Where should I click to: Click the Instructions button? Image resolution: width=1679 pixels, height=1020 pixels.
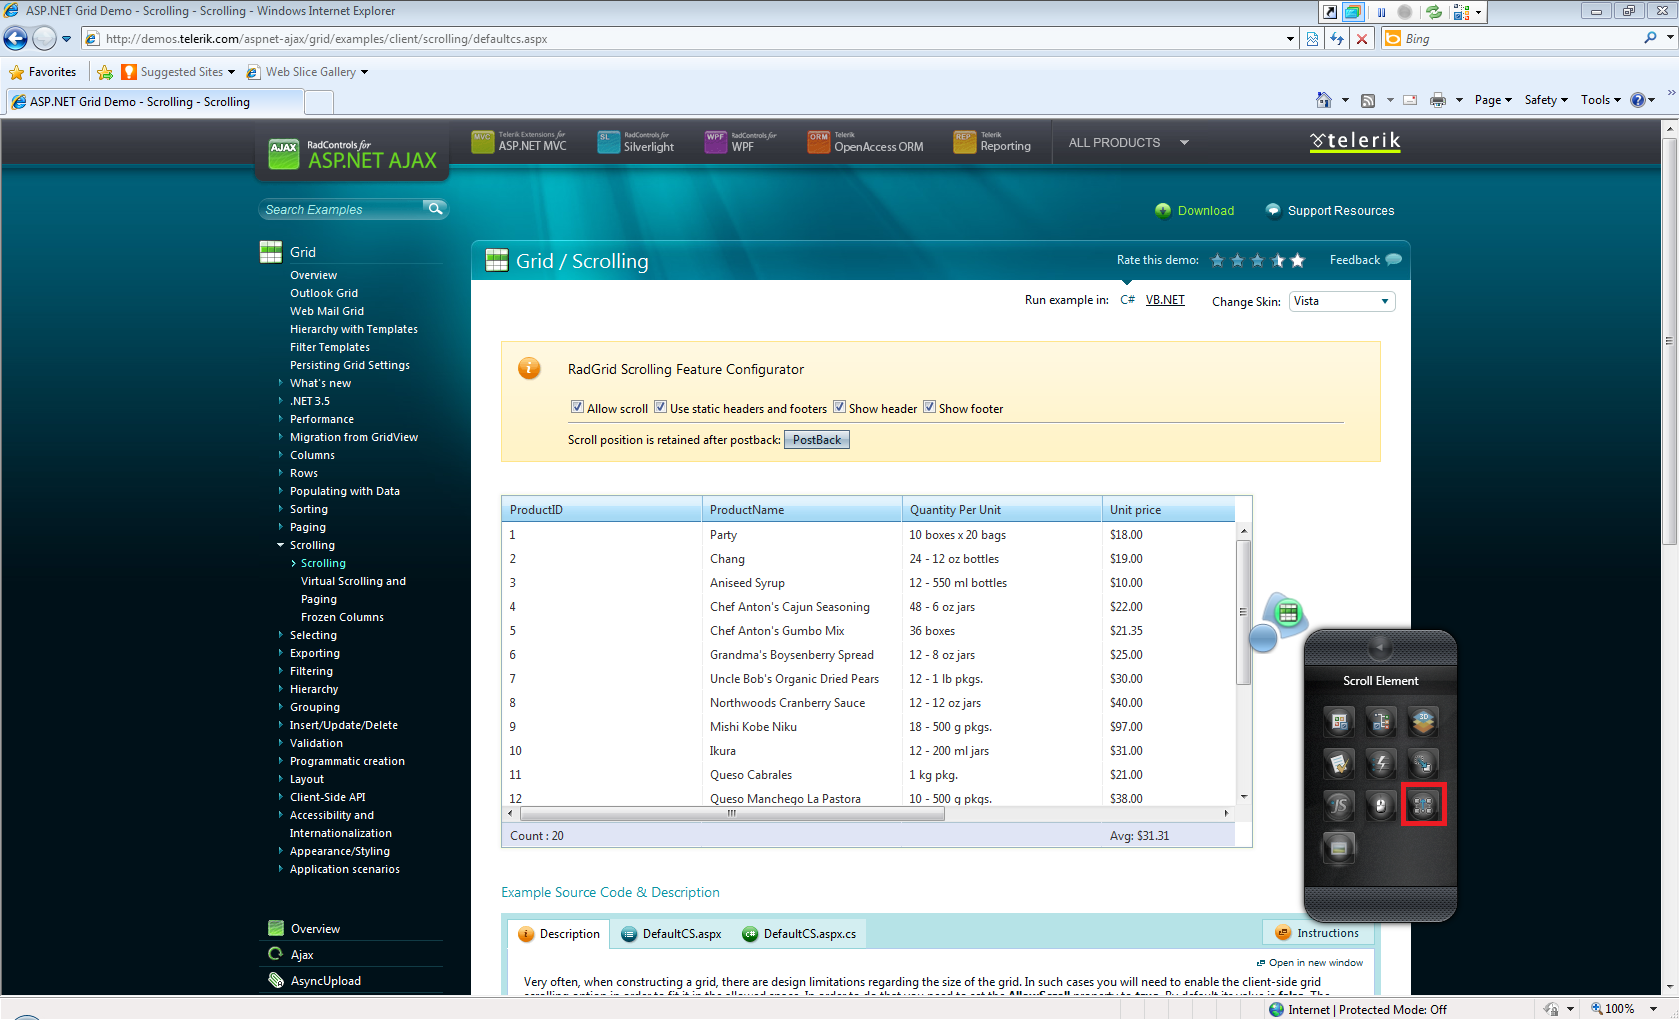pyautogui.click(x=1318, y=933)
